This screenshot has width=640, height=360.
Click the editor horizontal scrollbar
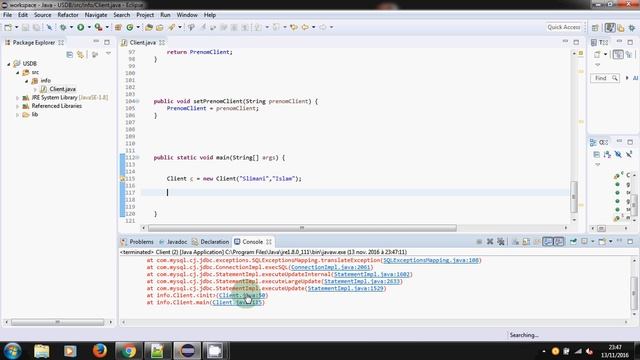click(302, 228)
